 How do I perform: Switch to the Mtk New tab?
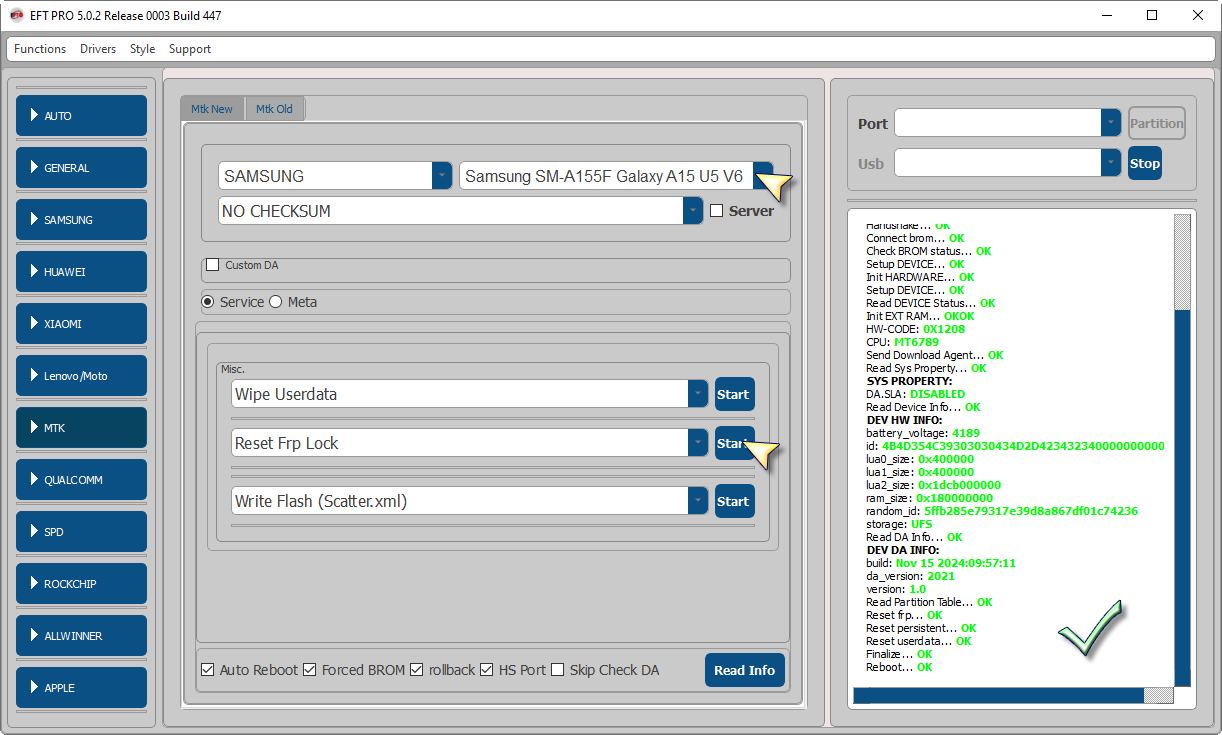tap(212, 109)
